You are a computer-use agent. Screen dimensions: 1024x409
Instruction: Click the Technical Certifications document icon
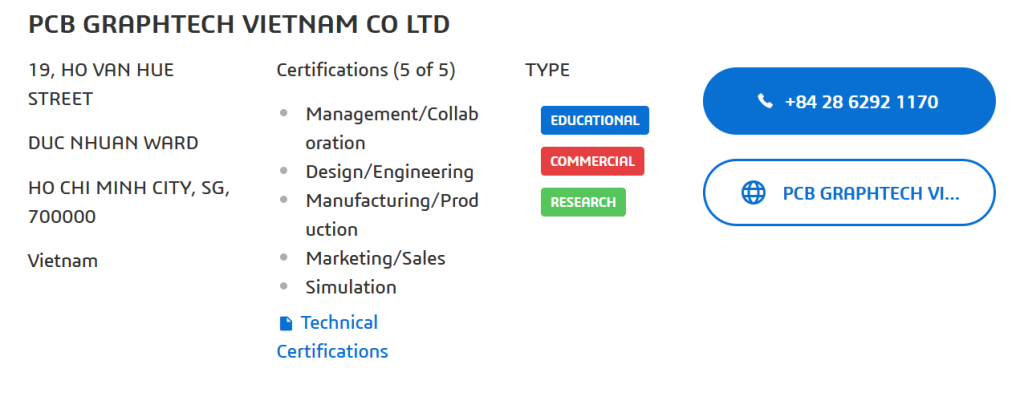(286, 323)
